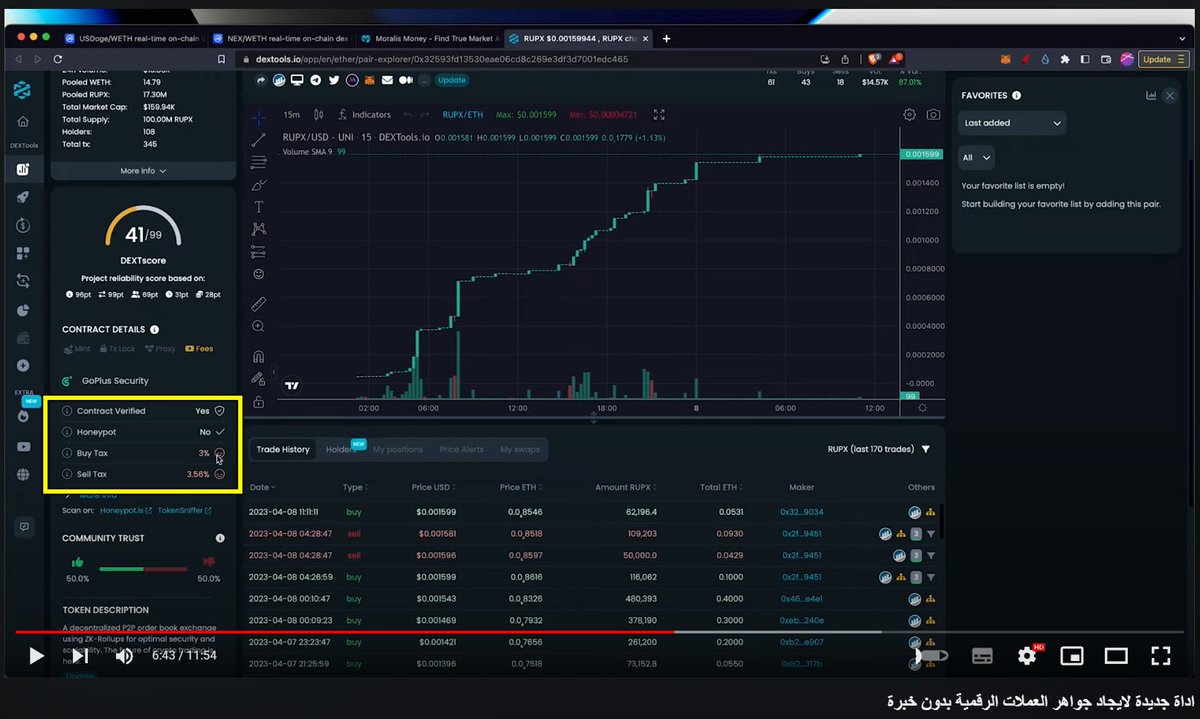1200x719 pixels.
Task: Switch to the My positions tab
Action: (398, 449)
